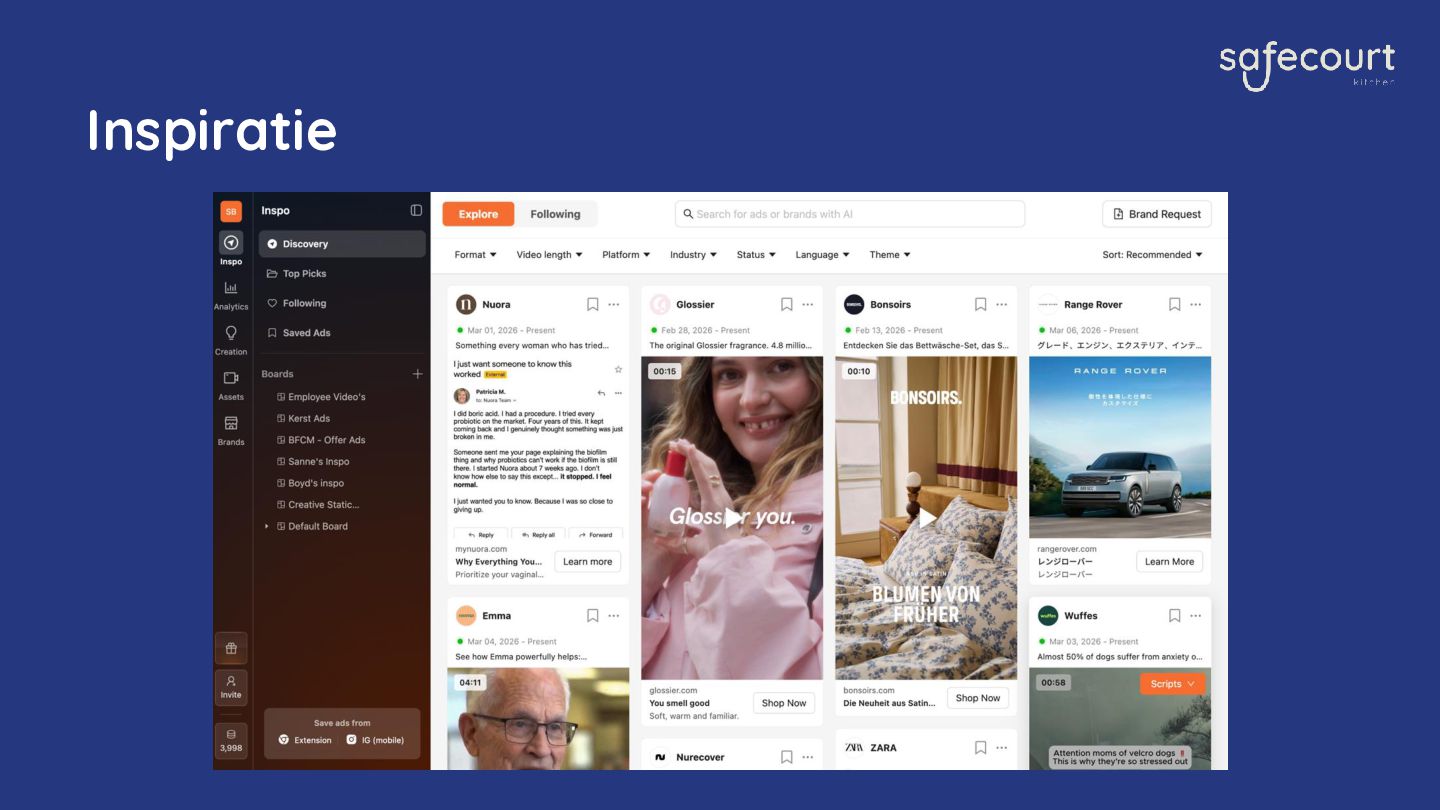Open the Language filter dropdown

coord(822,255)
